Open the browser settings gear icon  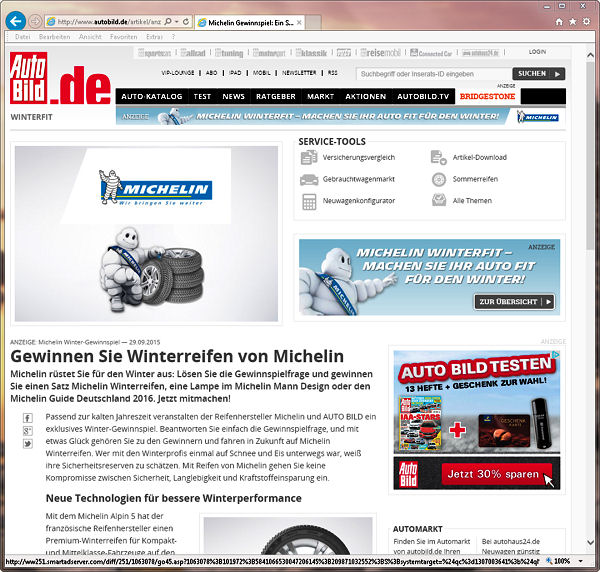(x=586, y=22)
